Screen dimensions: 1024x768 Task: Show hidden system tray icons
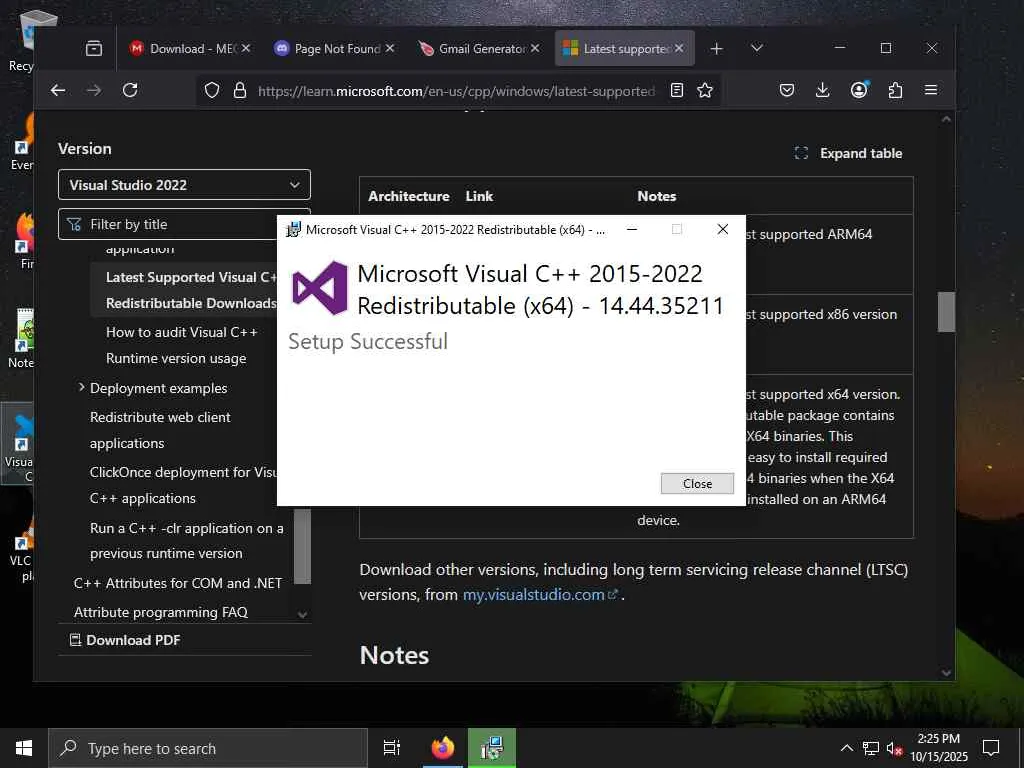tap(846, 748)
